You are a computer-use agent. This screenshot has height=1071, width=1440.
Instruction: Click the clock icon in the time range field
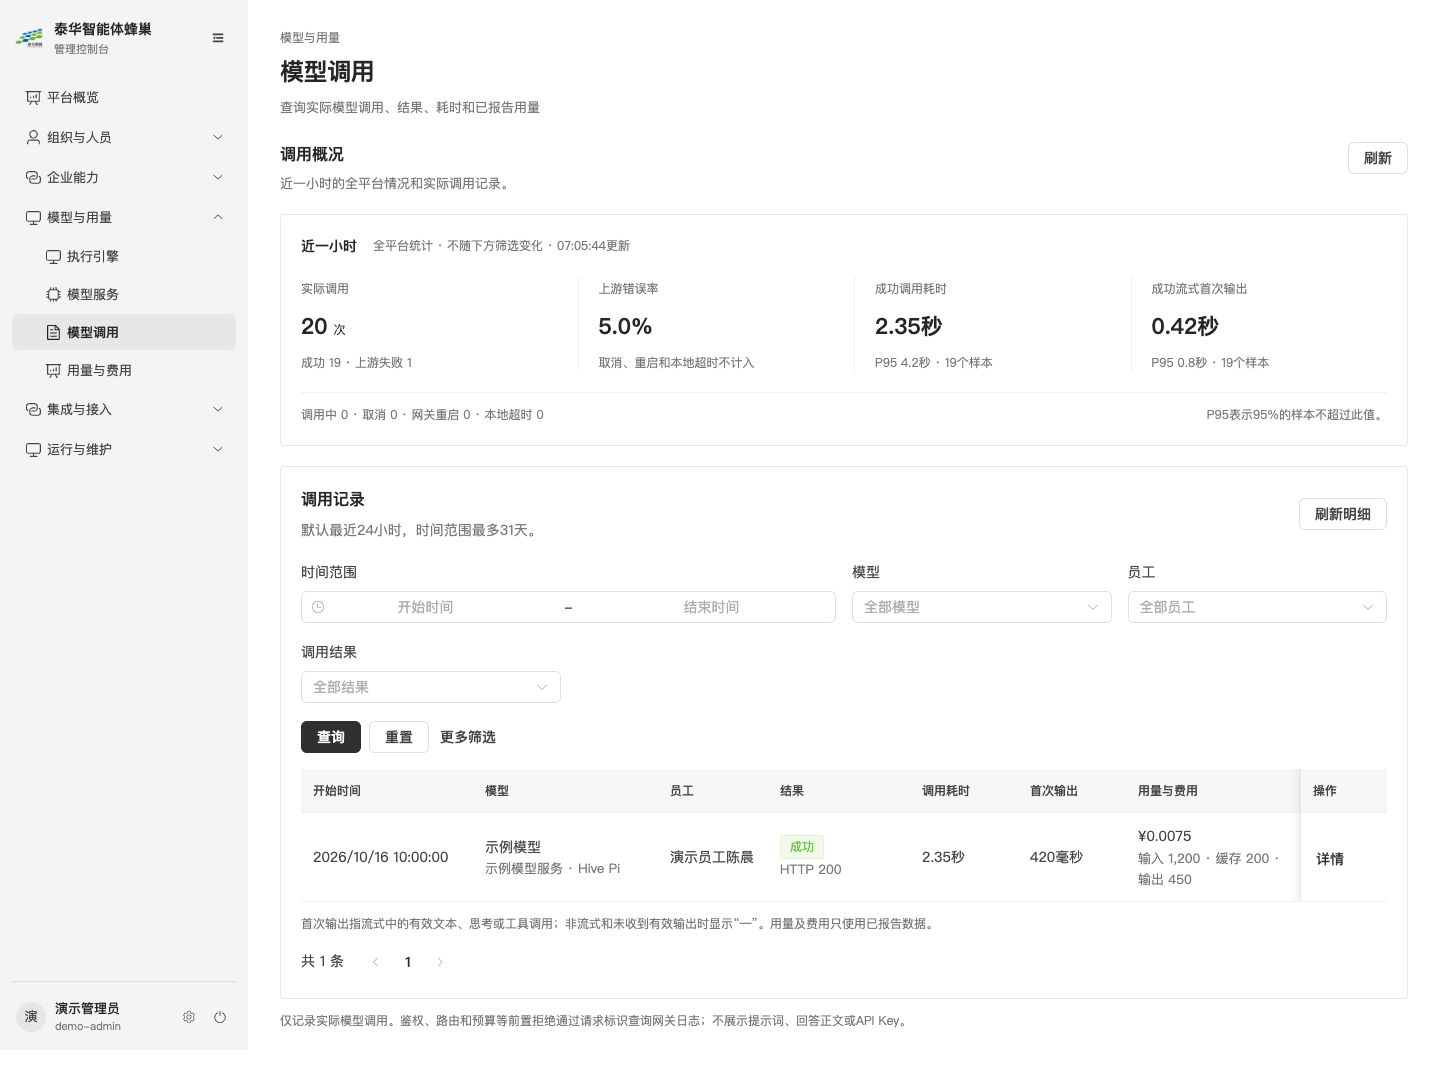click(x=318, y=607)
